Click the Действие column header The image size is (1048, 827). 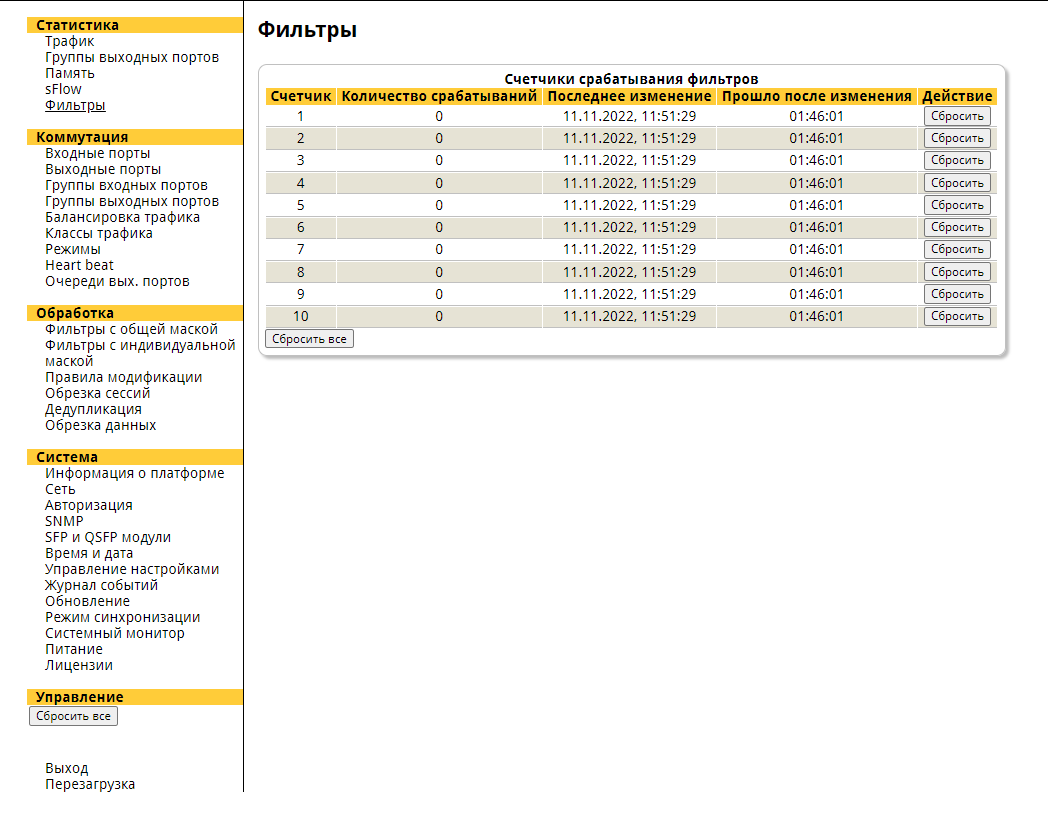[x=957, y=96]
